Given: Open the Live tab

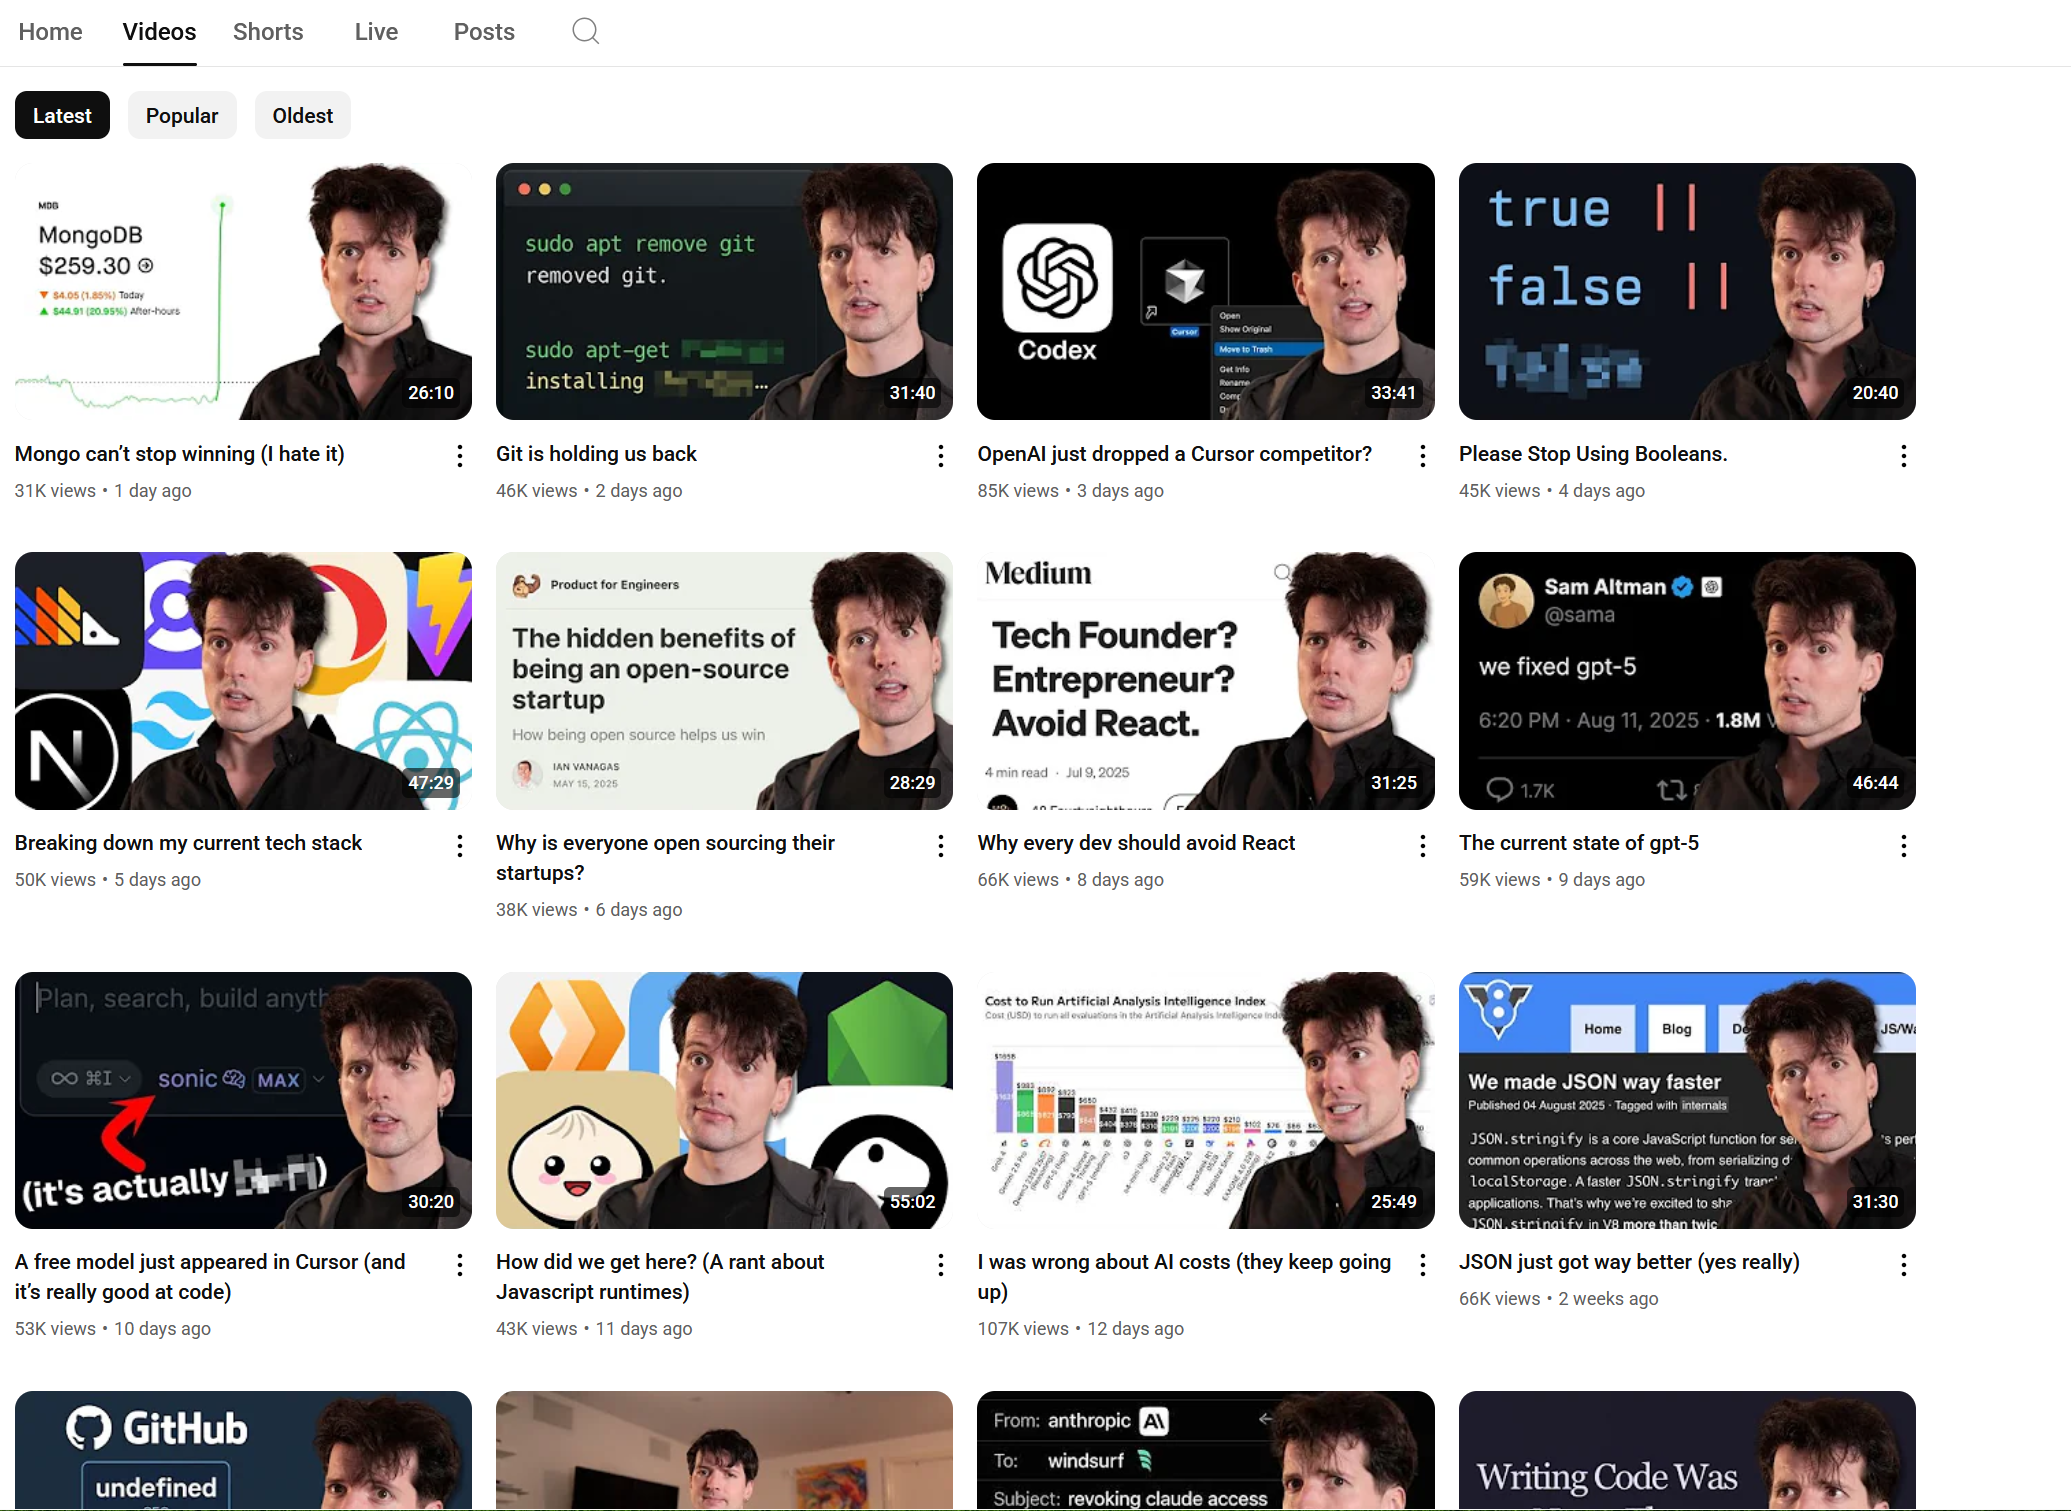Looking at the screenshot, I should tap(376, 32).
